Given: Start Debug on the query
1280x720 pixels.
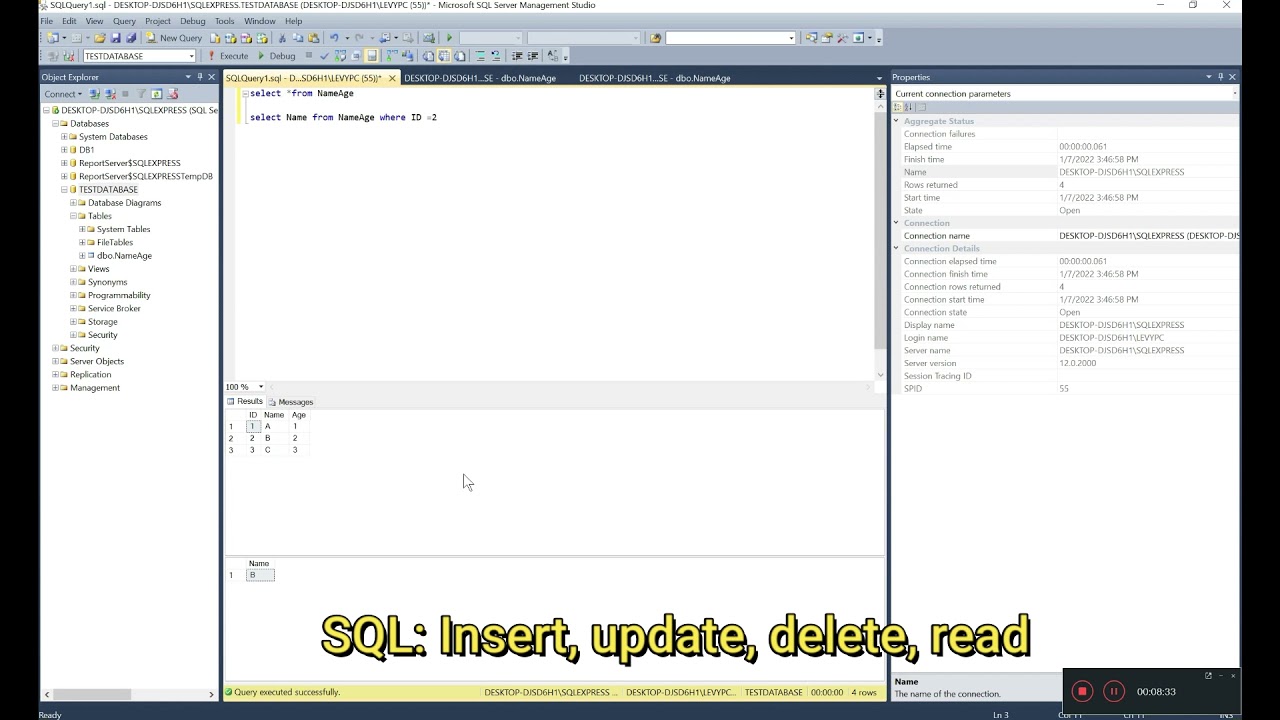Looking at the screenshot, I should pyautogui.click(x=277, y=56).
